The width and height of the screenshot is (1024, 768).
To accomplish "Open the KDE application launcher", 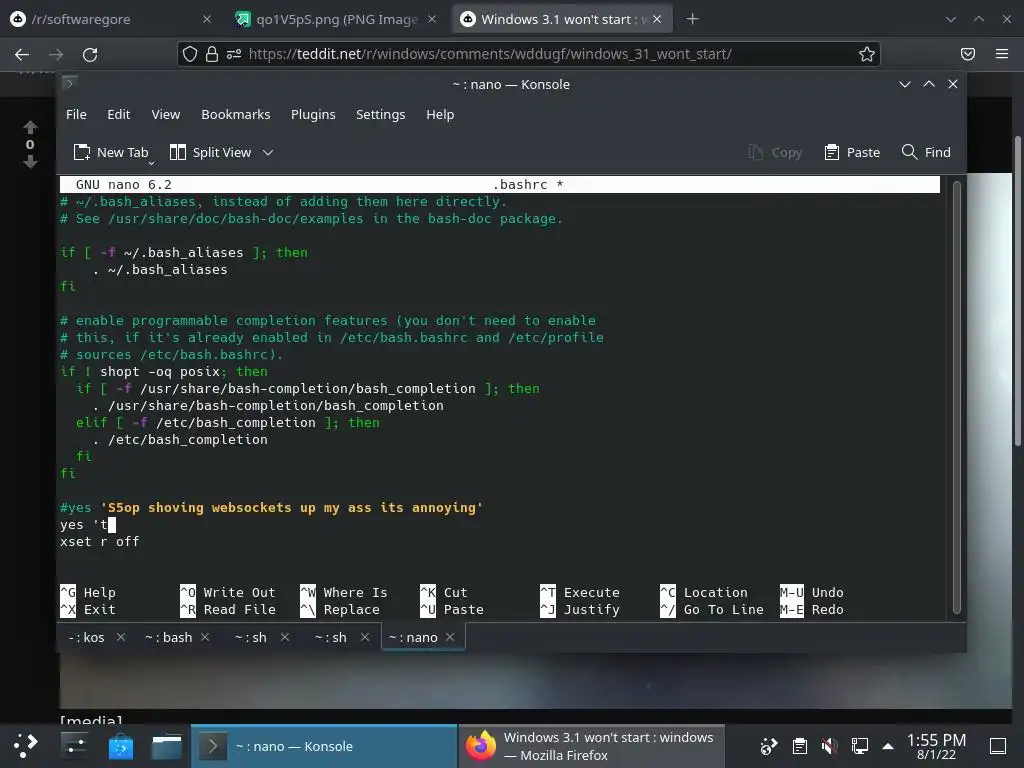I will 25,746.
